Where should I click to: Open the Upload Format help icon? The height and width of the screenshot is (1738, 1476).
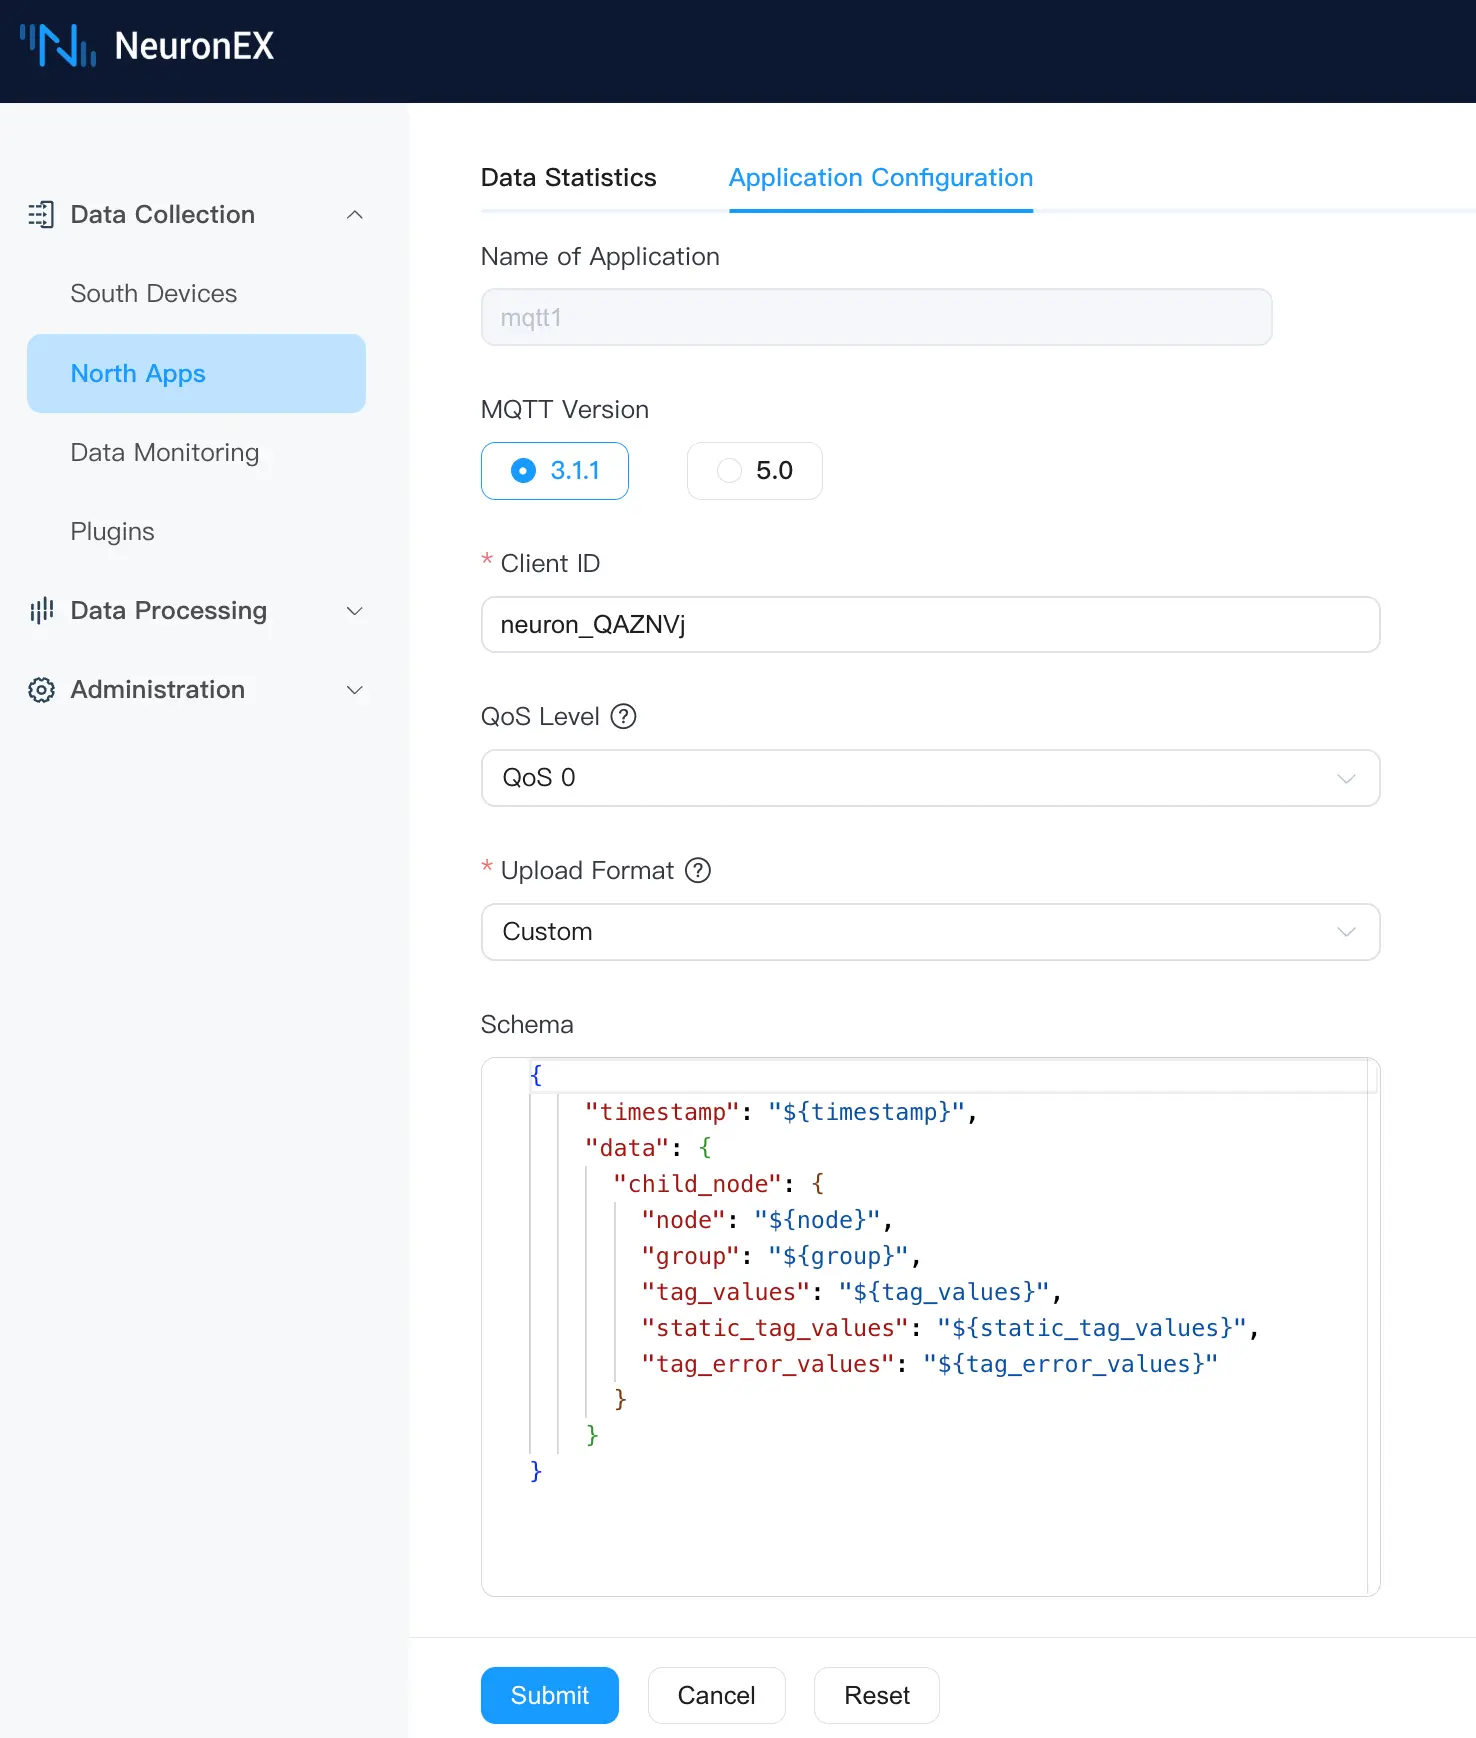[698, 871]
